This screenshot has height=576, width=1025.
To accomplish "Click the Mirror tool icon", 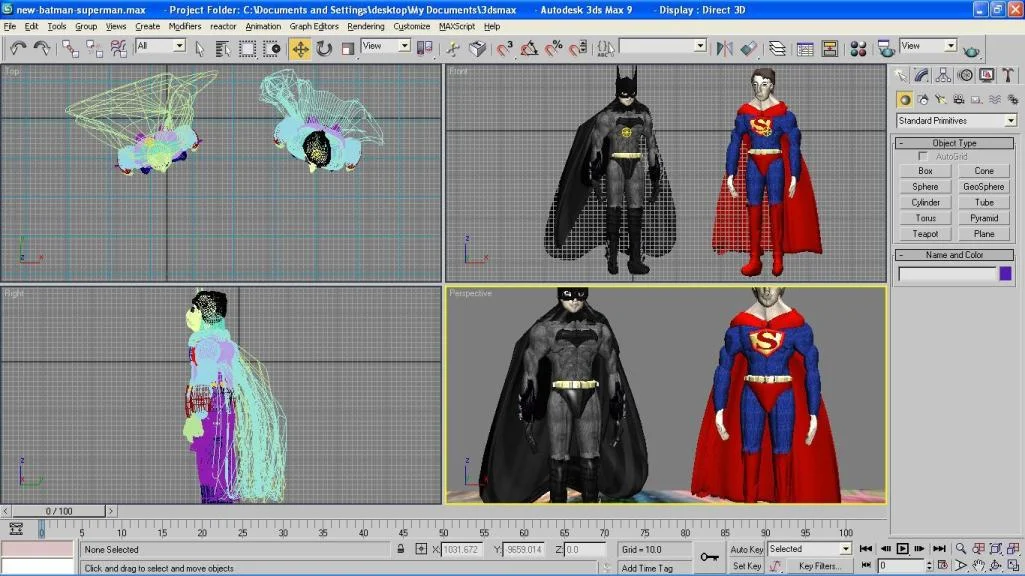I will point(724,48).
